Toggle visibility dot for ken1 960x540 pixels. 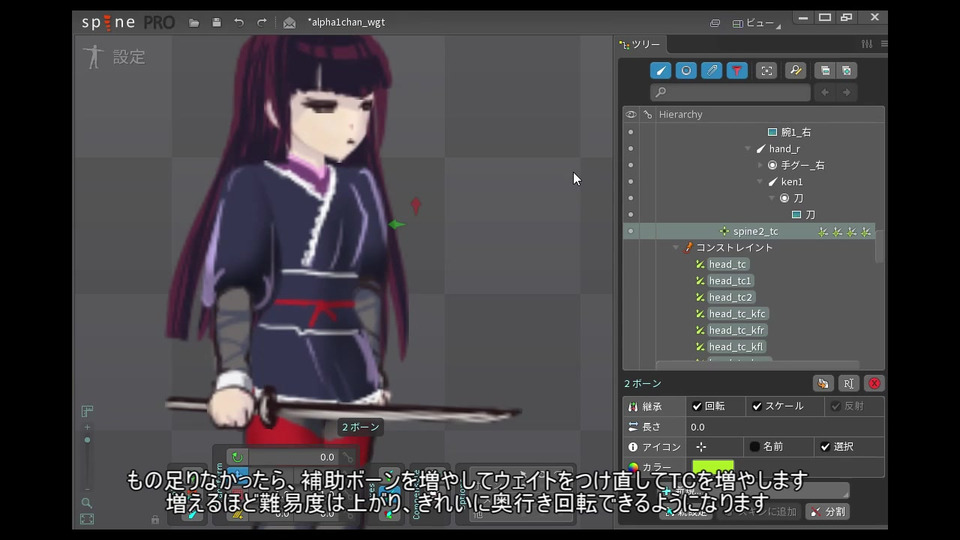point(631,182)
